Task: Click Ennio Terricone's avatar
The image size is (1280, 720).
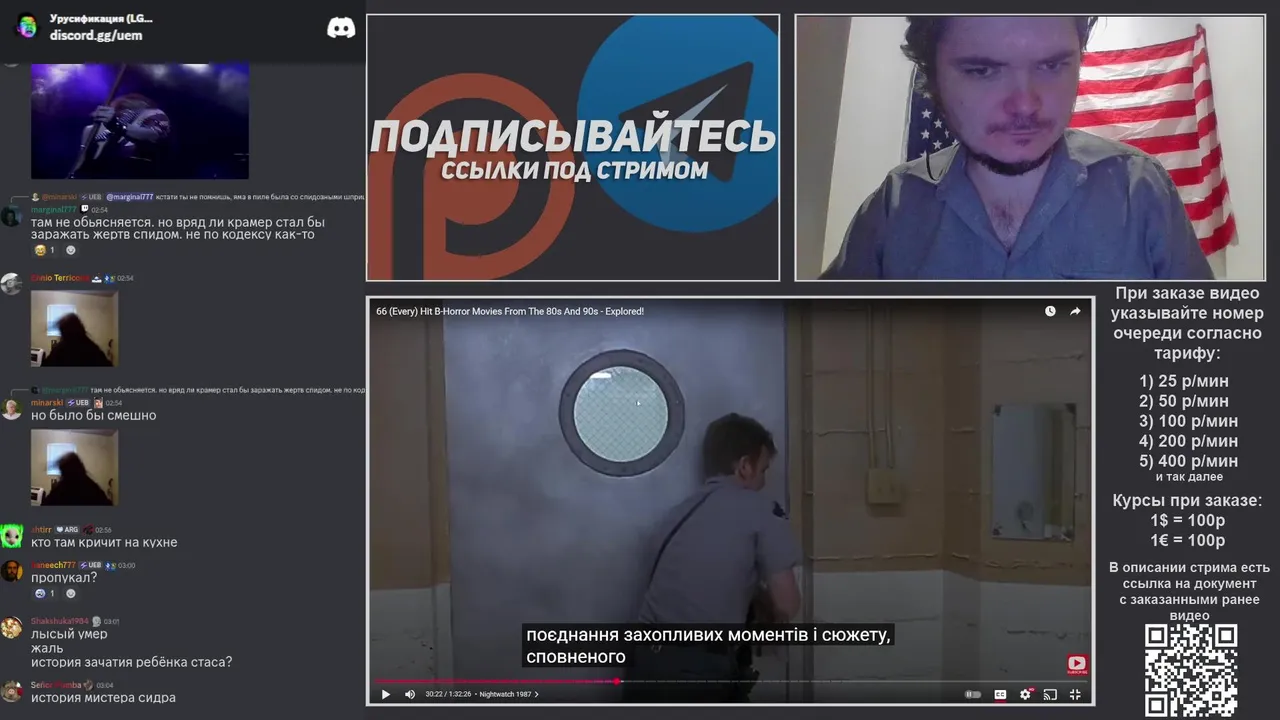Action: (11, 283)
